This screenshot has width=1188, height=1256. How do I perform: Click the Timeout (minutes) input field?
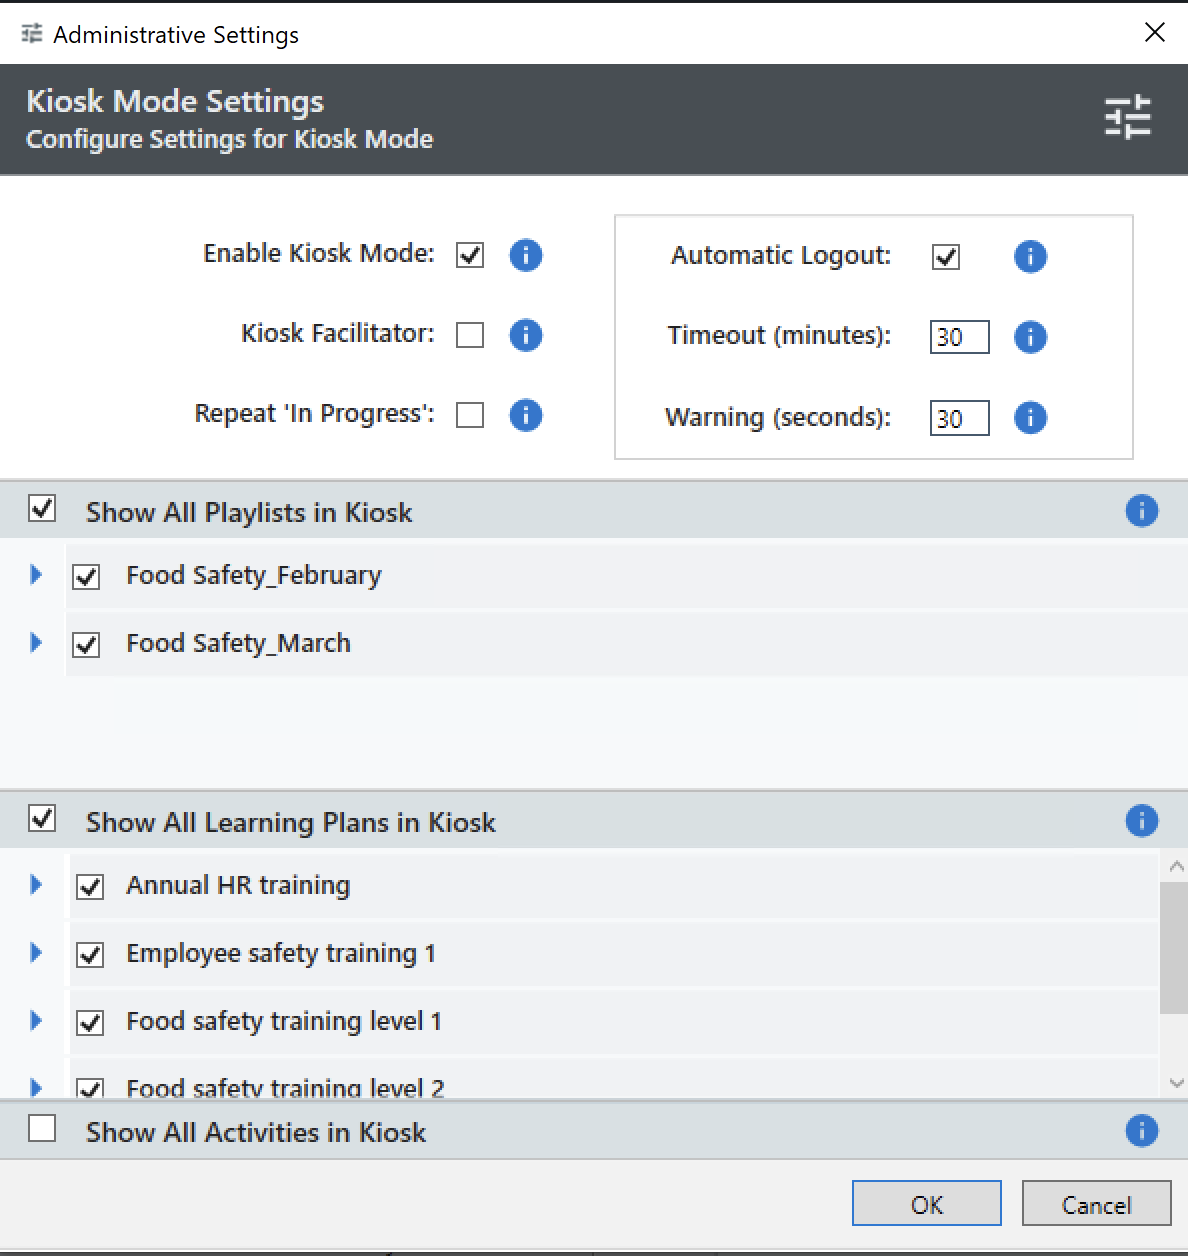tap(959, 337)
